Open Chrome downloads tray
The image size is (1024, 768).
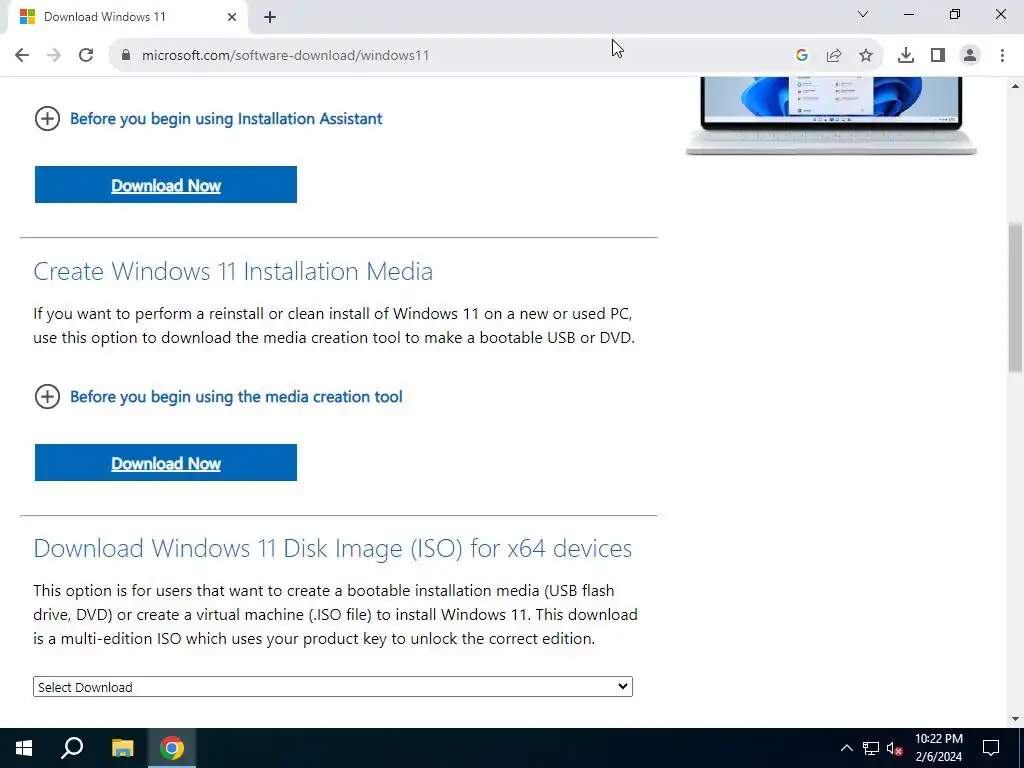point(906,56)
